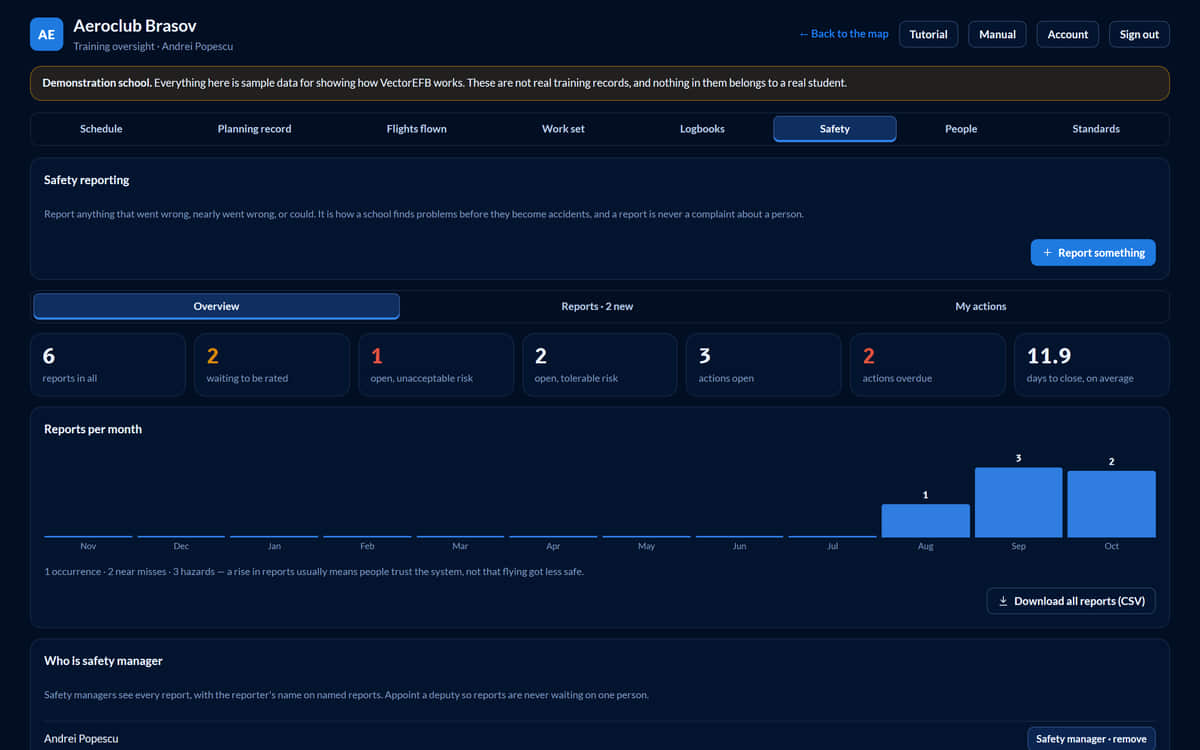Click the AE school avatar icon
Image resolution: width=1200 pixels, height=750 pixels.
[46, 34]
